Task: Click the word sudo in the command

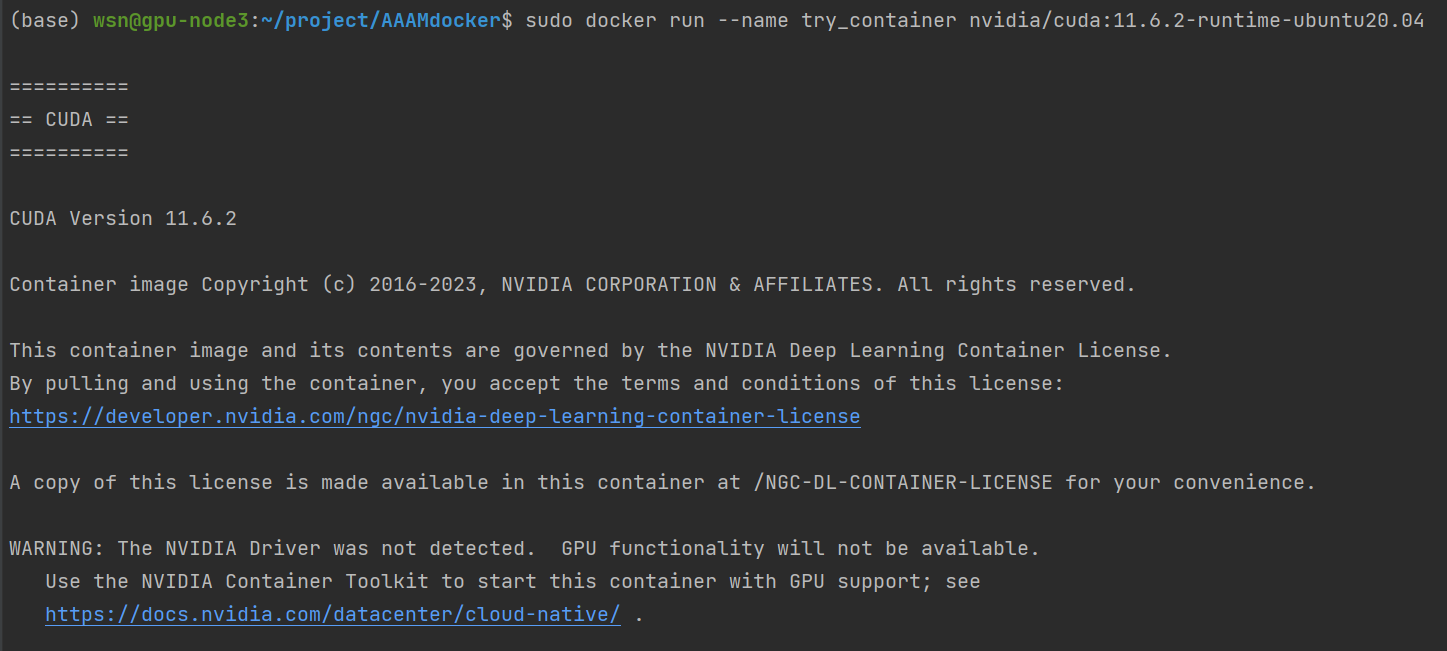Action: click(x=548, y=20)
